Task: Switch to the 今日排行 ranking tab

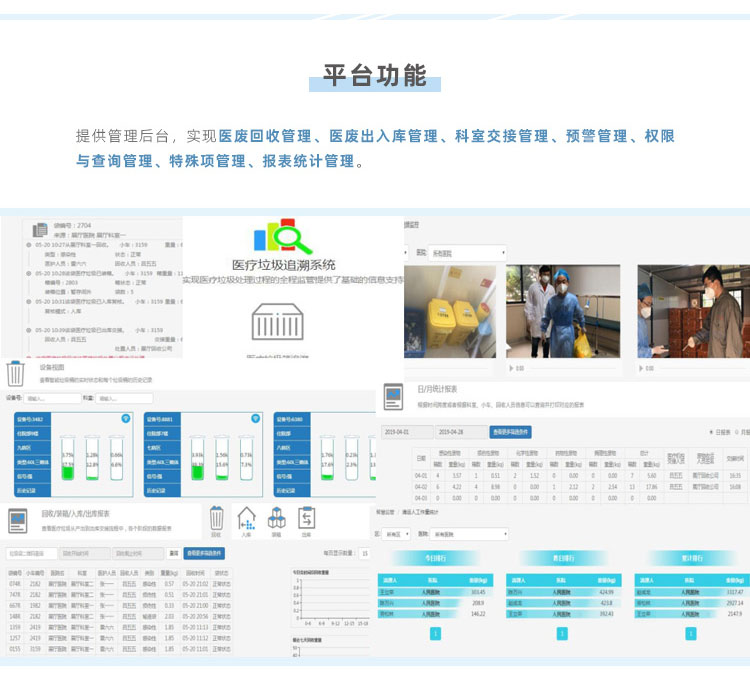Action: click(435, 558)
